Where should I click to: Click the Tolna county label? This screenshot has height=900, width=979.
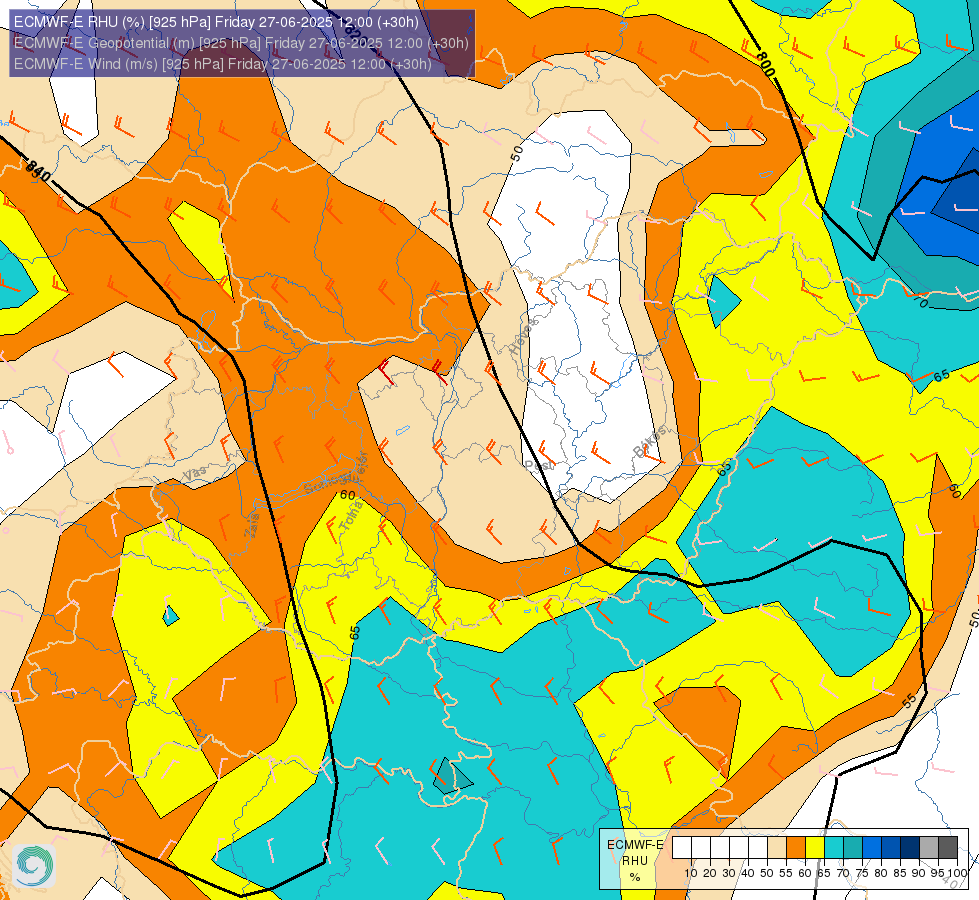(x=352, y=516)
